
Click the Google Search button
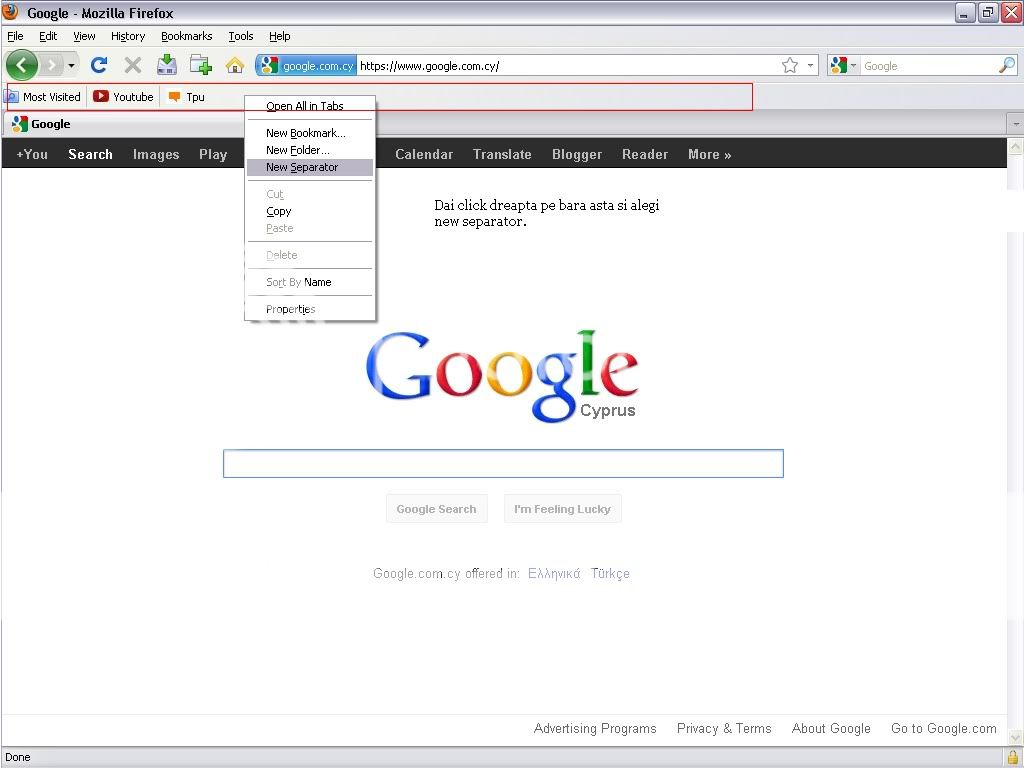436,509
